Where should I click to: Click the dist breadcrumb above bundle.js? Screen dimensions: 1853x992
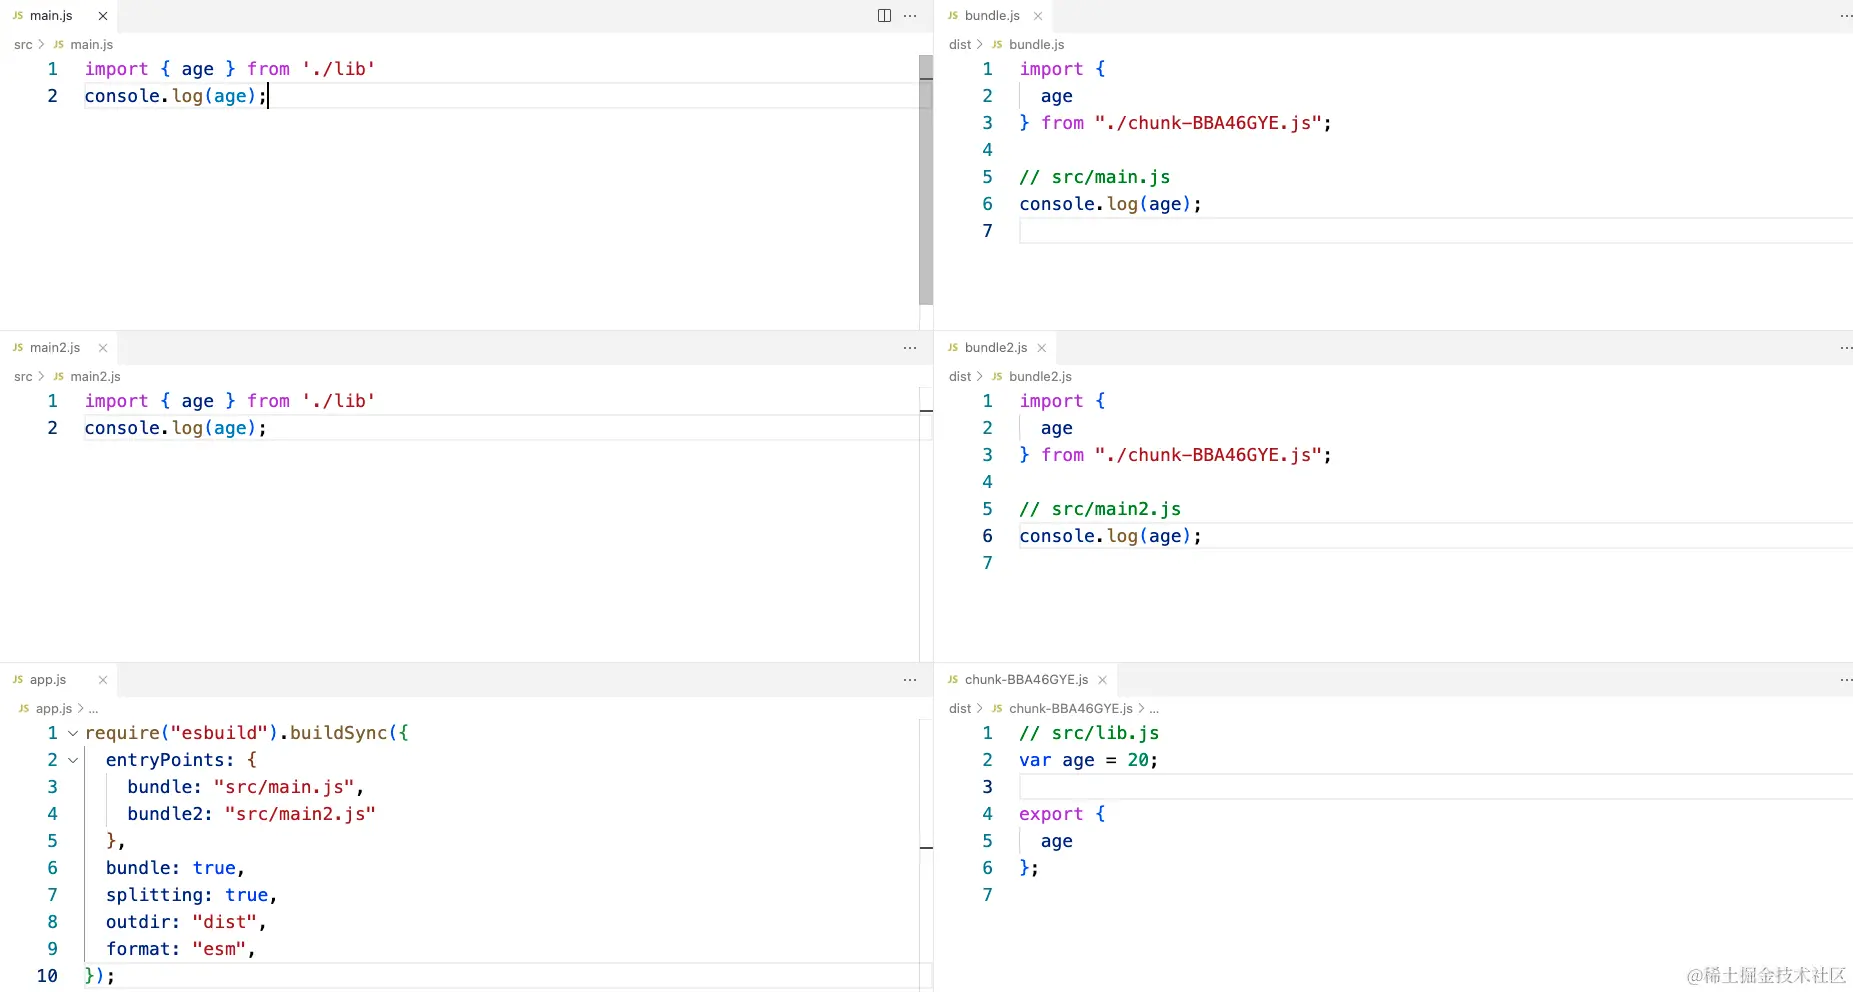(960, 45)
